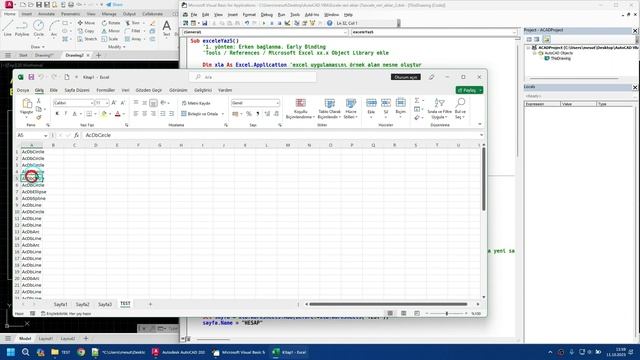Toggle italic (T) formatting in Excel

tap(65, 114)
